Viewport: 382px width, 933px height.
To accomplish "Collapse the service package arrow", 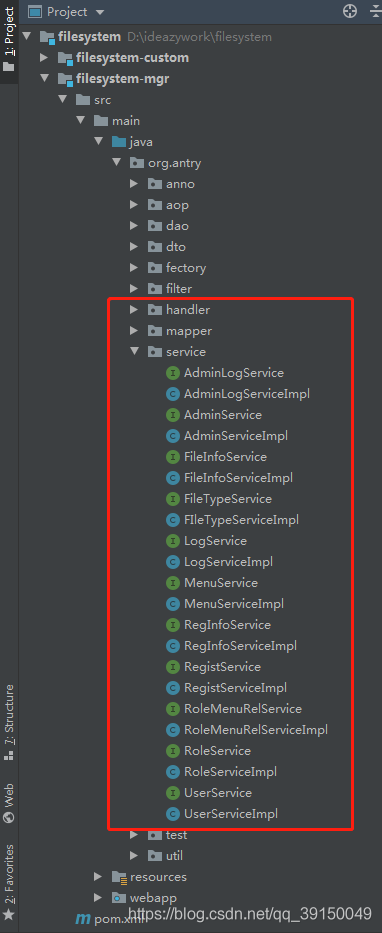I will click(x=134, y=352).
